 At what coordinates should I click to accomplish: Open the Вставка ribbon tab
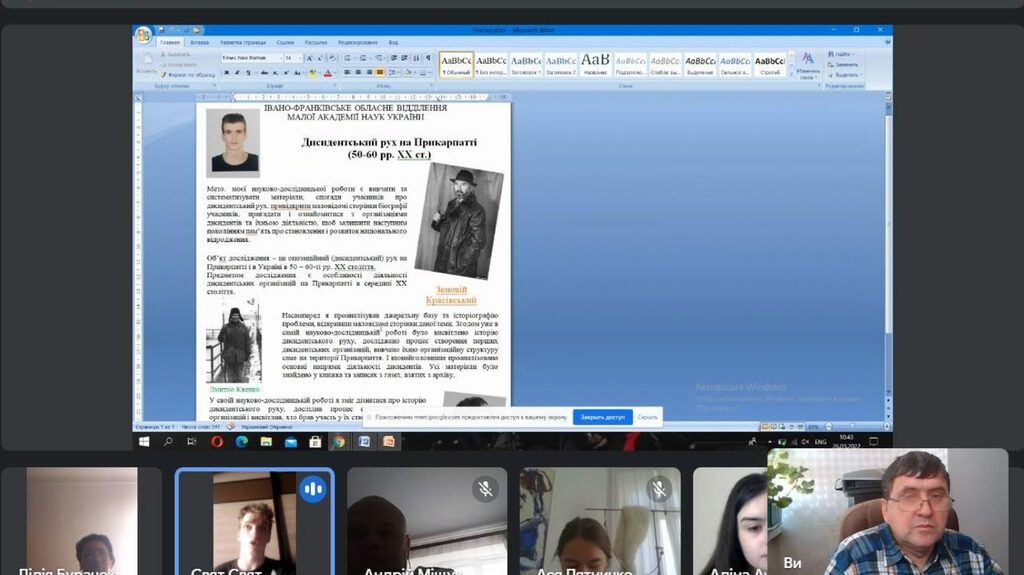point(200,43)
